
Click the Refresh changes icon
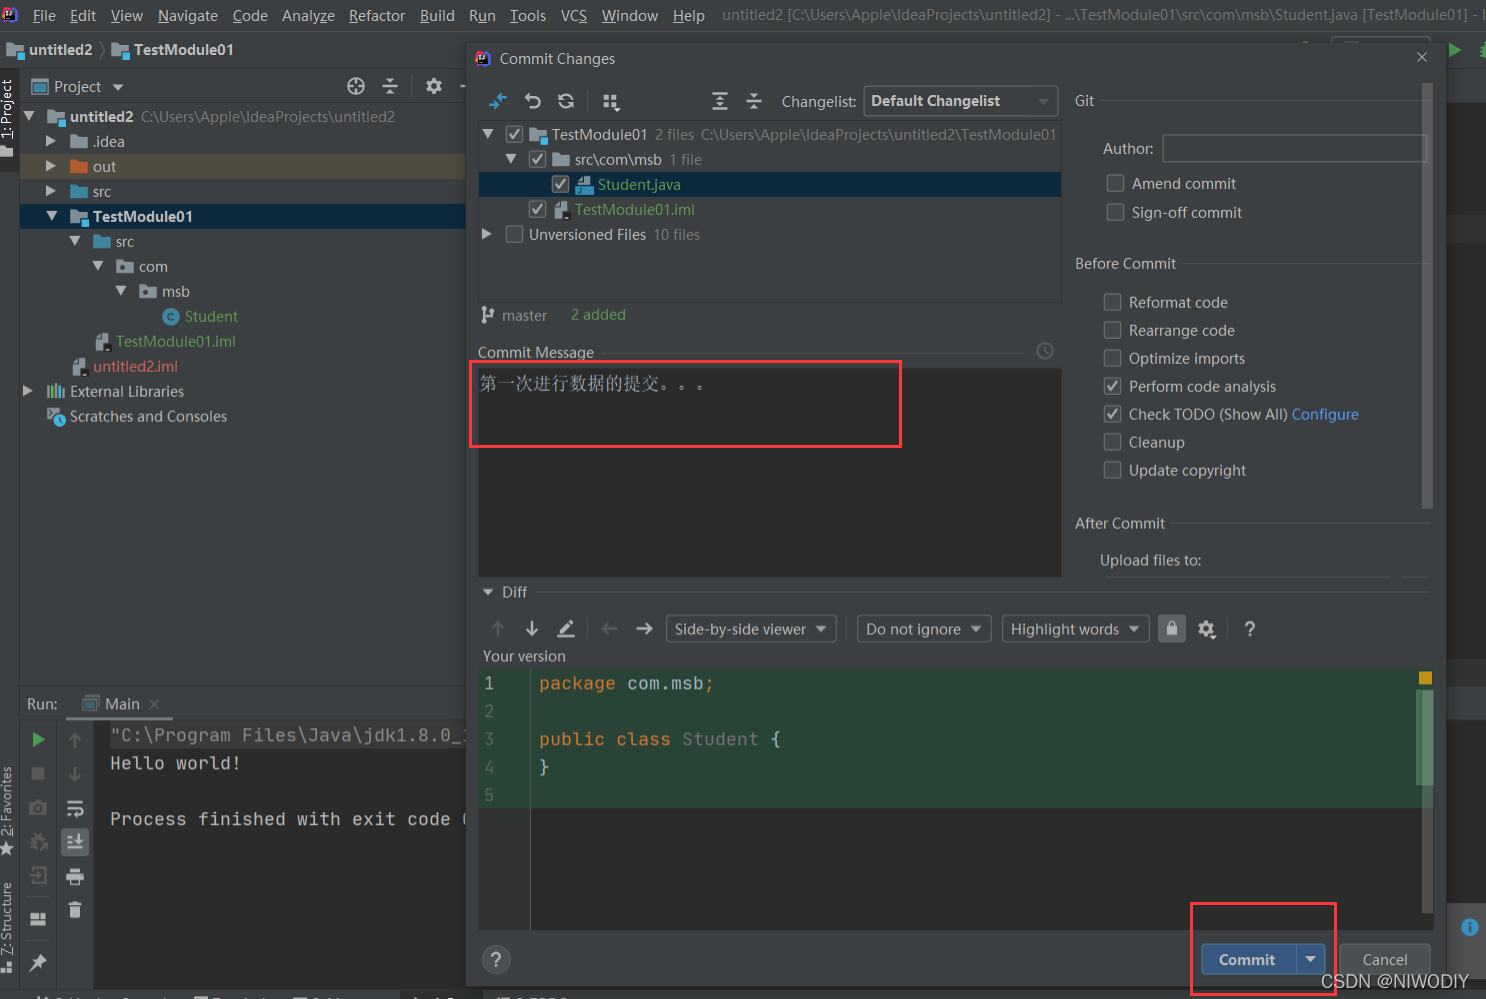(566, 101)
